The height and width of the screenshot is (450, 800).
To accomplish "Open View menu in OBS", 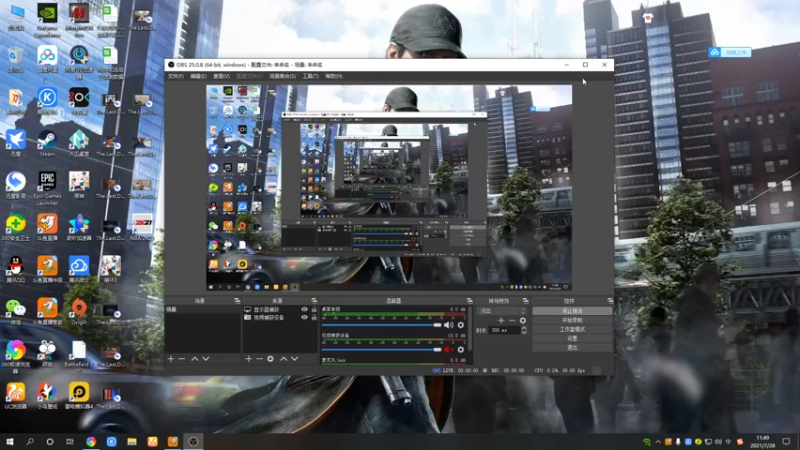I will 221,76.
